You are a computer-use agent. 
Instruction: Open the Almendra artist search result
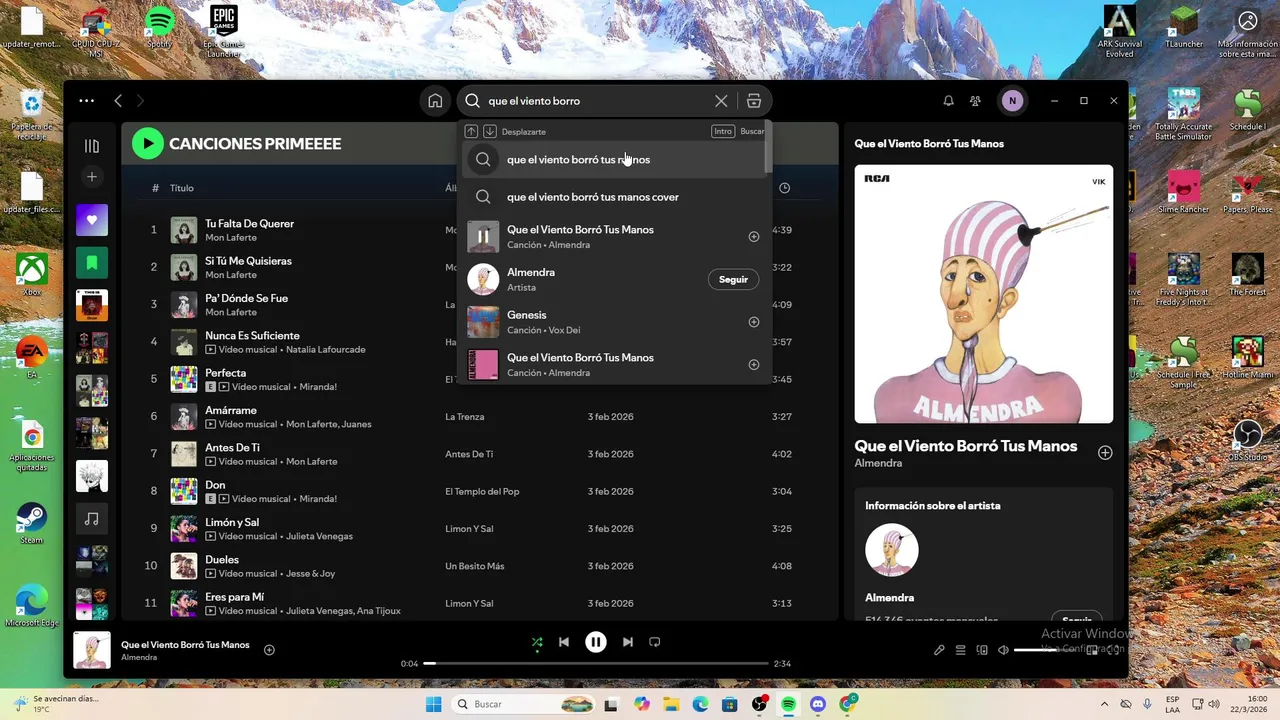615,279
